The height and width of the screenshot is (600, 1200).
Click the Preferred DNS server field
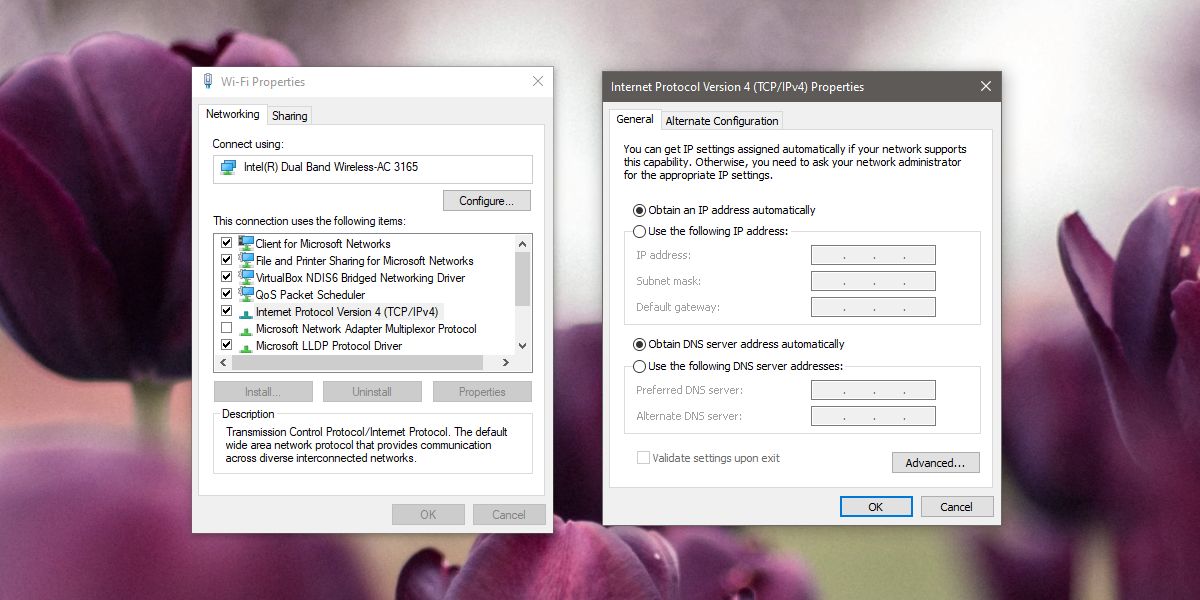873,390
